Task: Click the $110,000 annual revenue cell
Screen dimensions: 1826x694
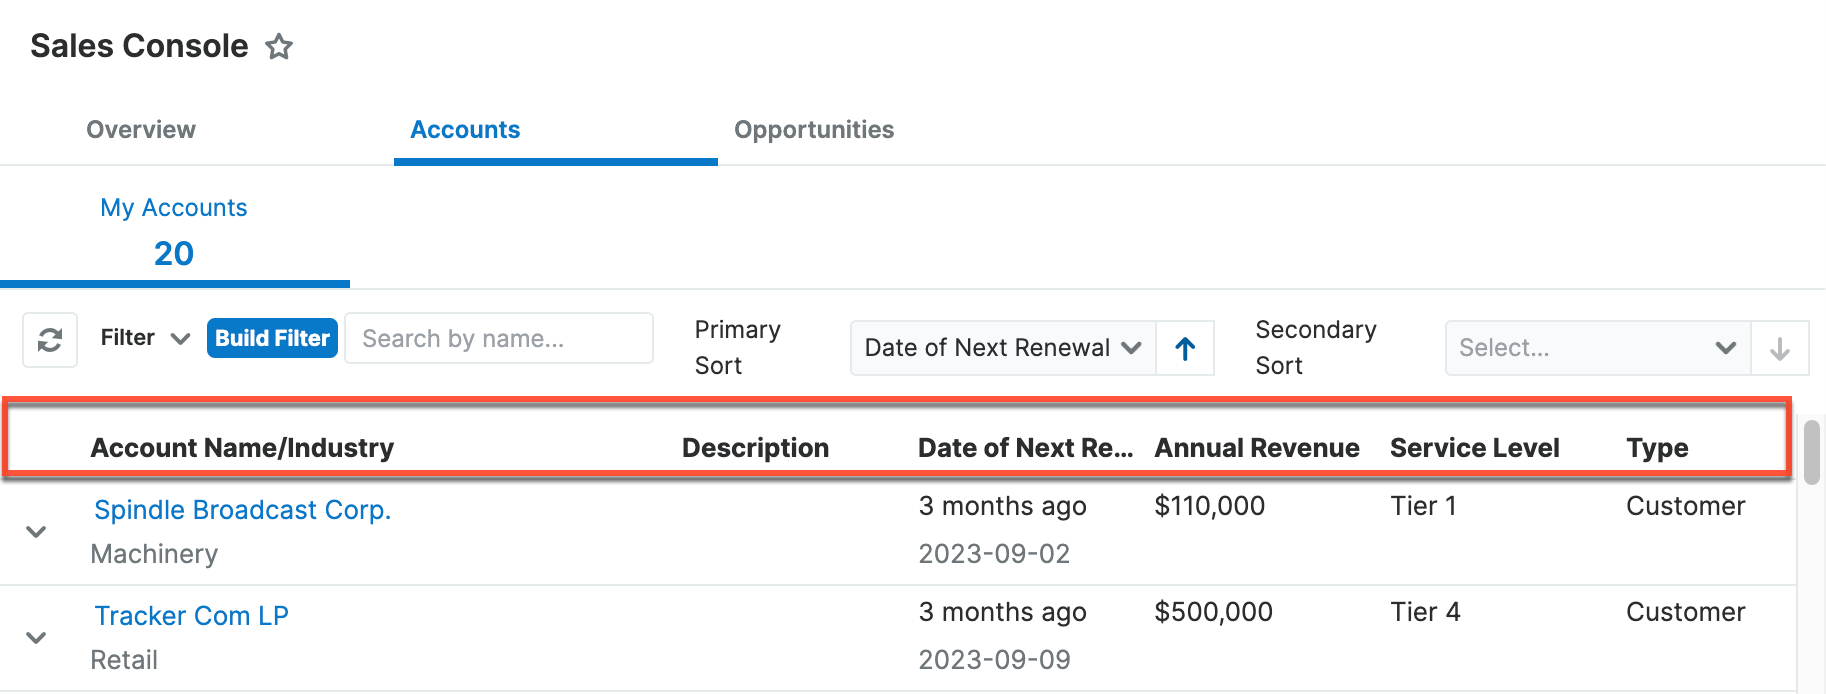Action: coord(1209,506)
